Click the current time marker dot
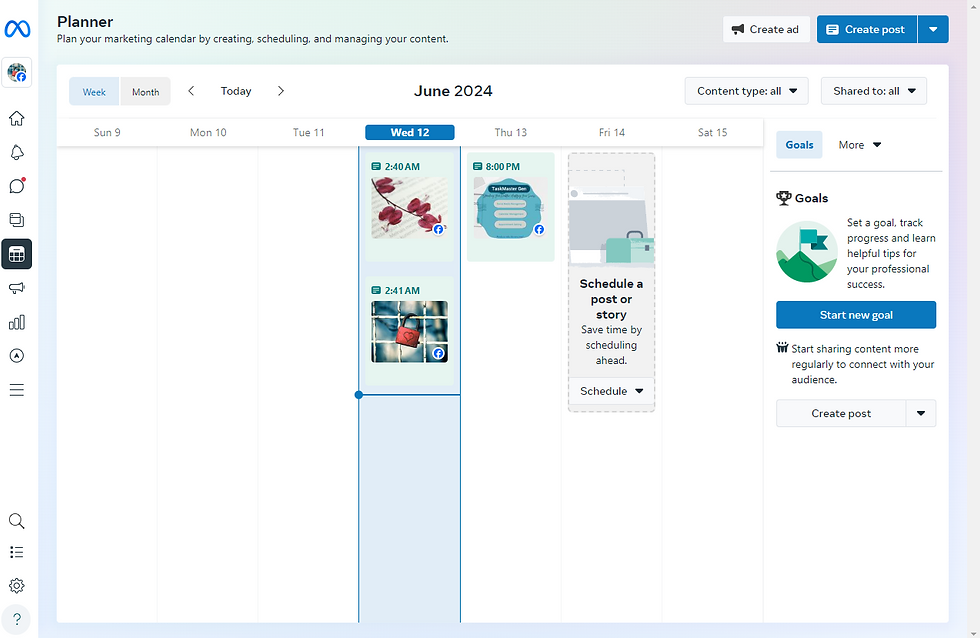This screenshot has width=980, height=638. tap(359, 395)
